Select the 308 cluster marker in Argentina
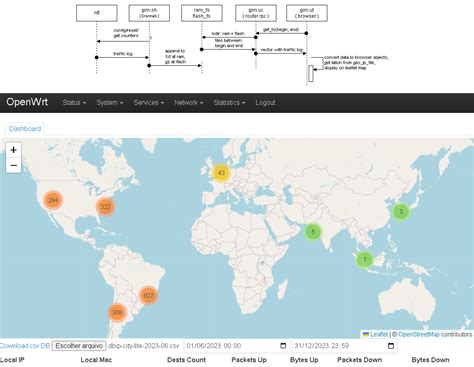The height and width of the screenshot is (367, 474). point(117,312)
